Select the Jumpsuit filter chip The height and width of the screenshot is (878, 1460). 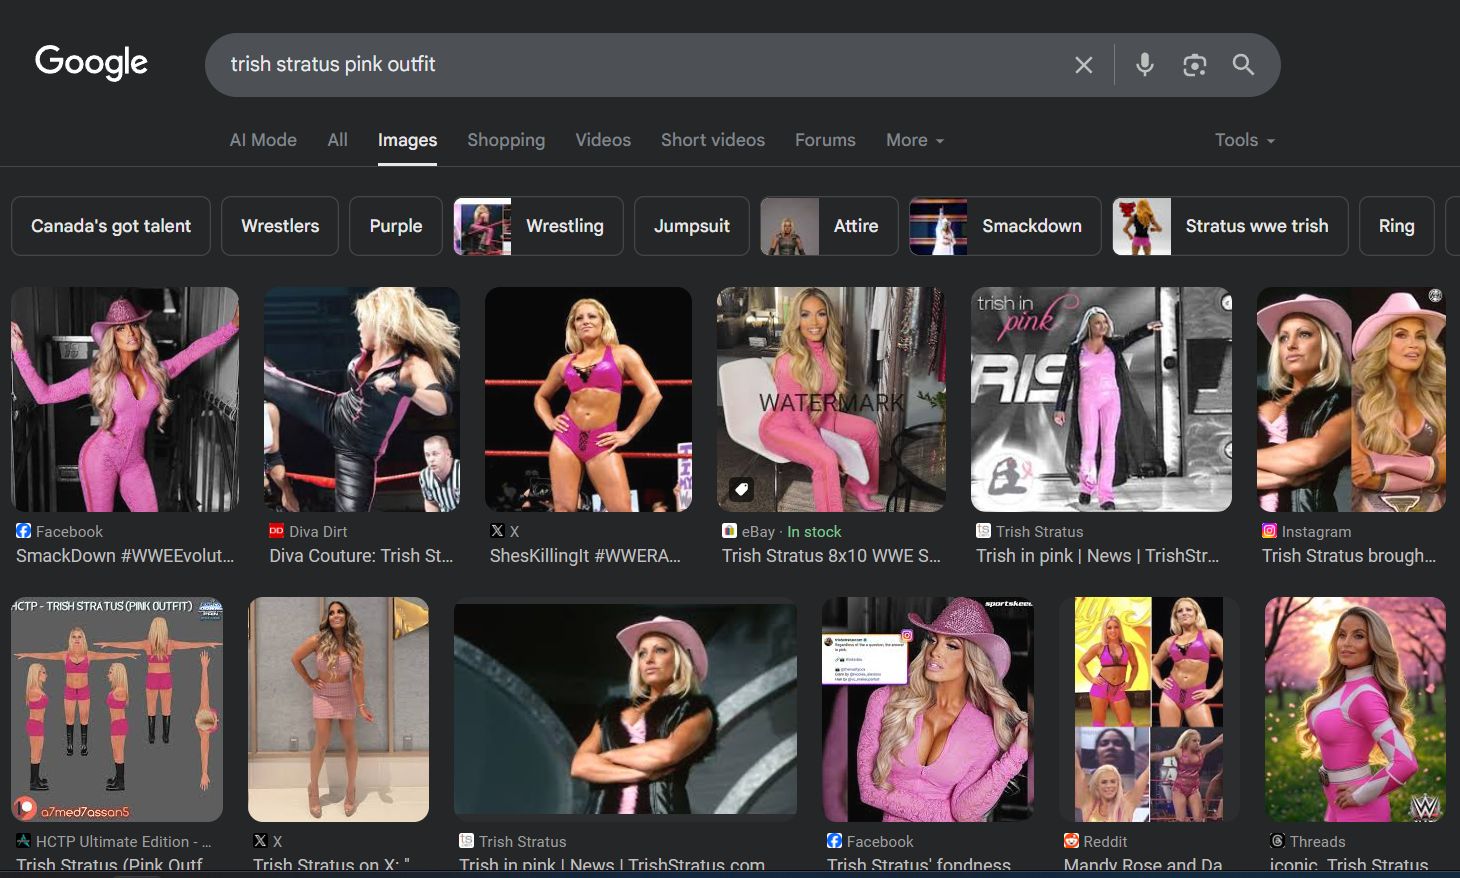click(x=692, y=226)
